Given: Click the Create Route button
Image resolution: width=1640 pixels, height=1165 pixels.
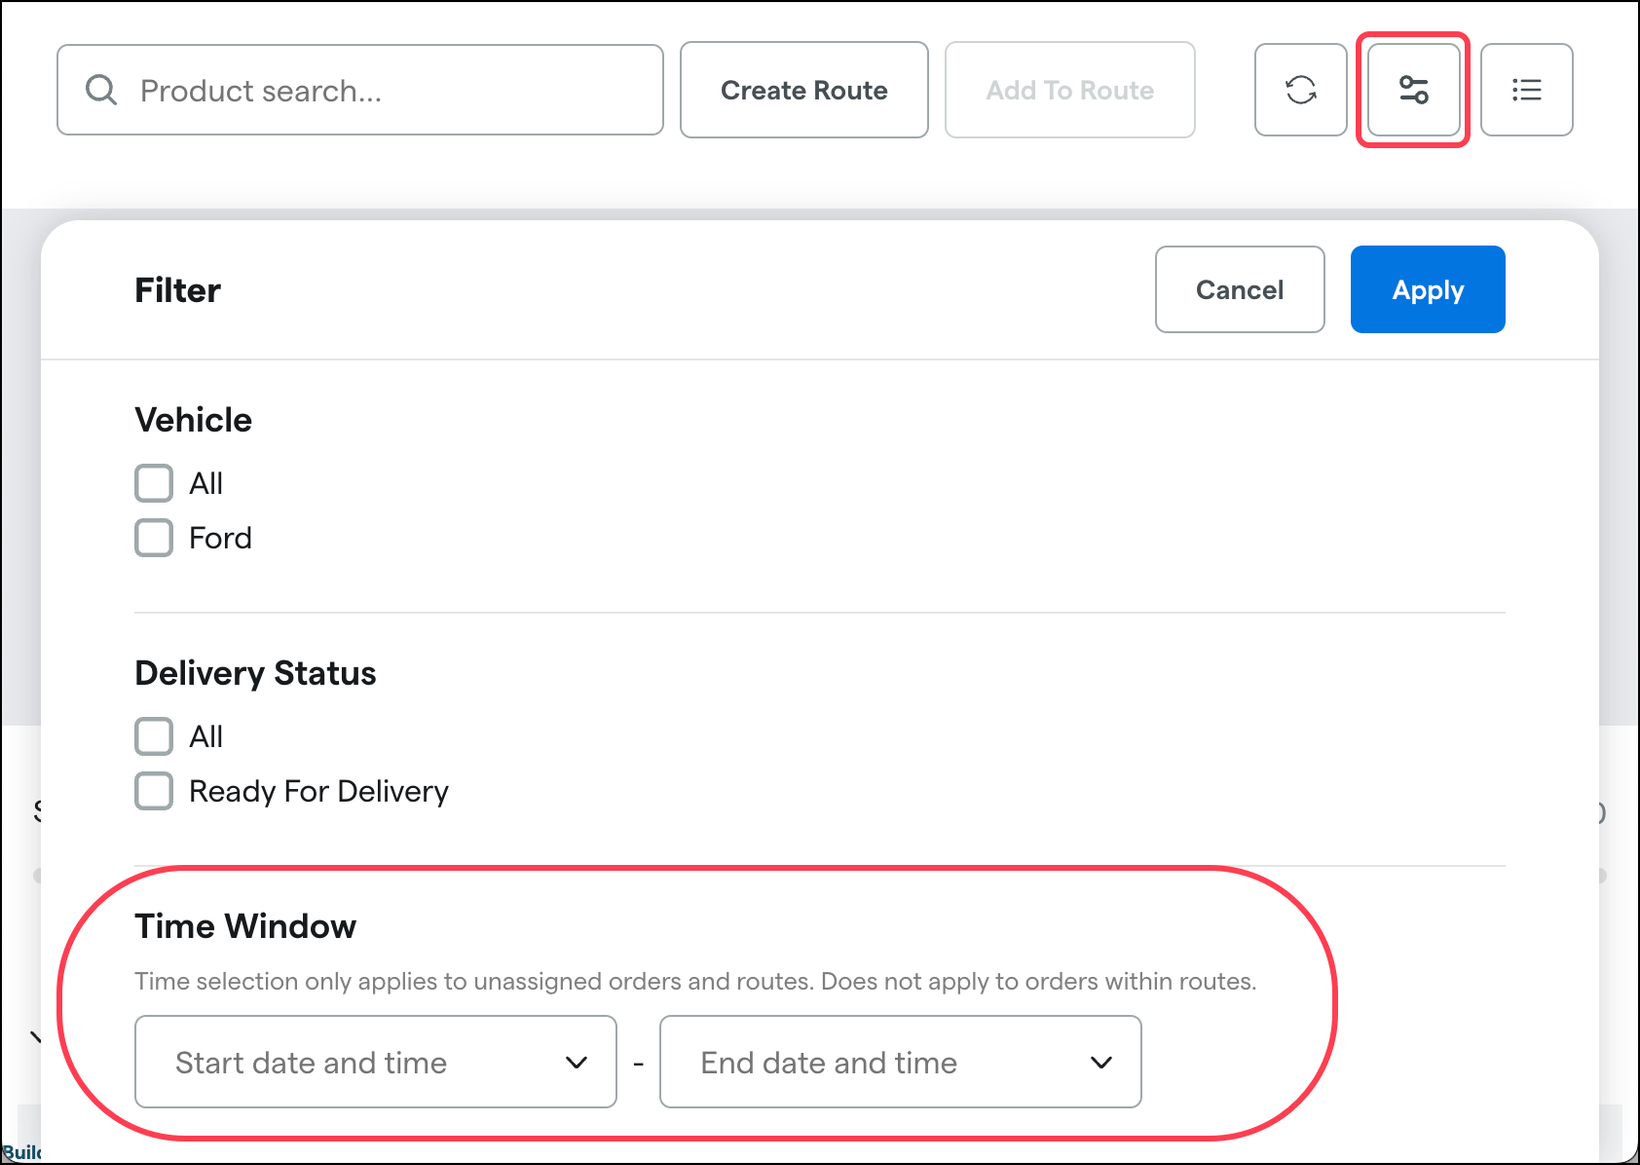Looking at the screenshot, I should coord(804,90).
